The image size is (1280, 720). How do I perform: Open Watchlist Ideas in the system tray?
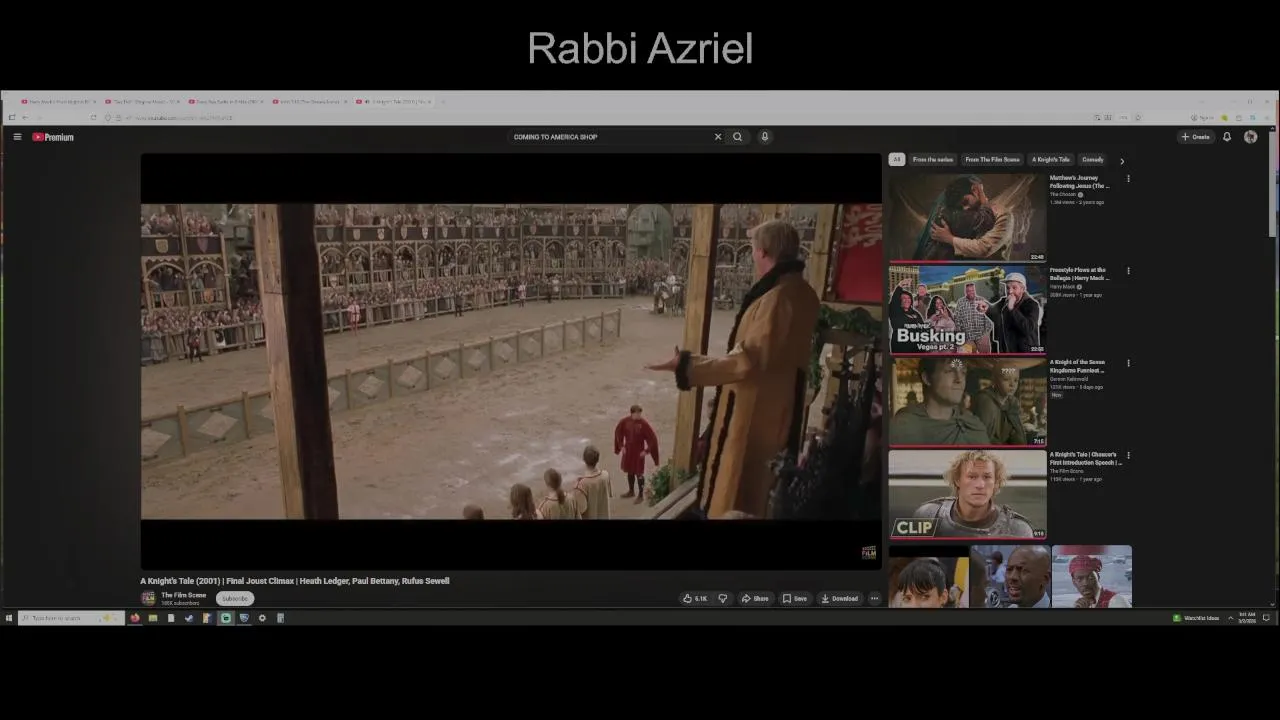(1196, 618)
